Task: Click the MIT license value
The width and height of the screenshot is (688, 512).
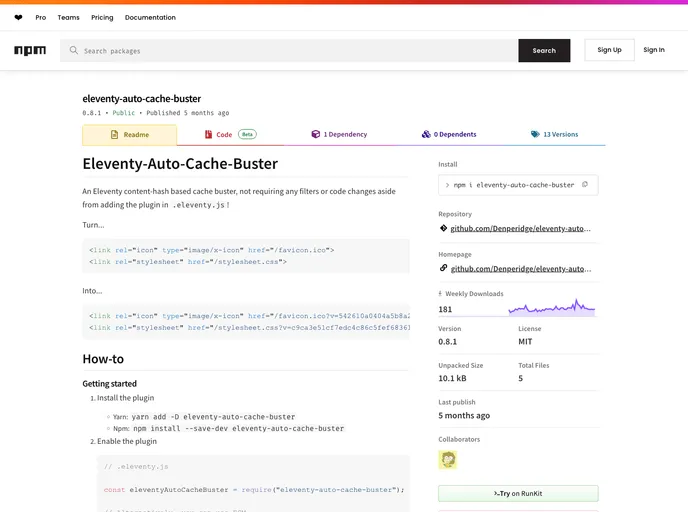Action: pyautogui.click(x=525, y=341)
